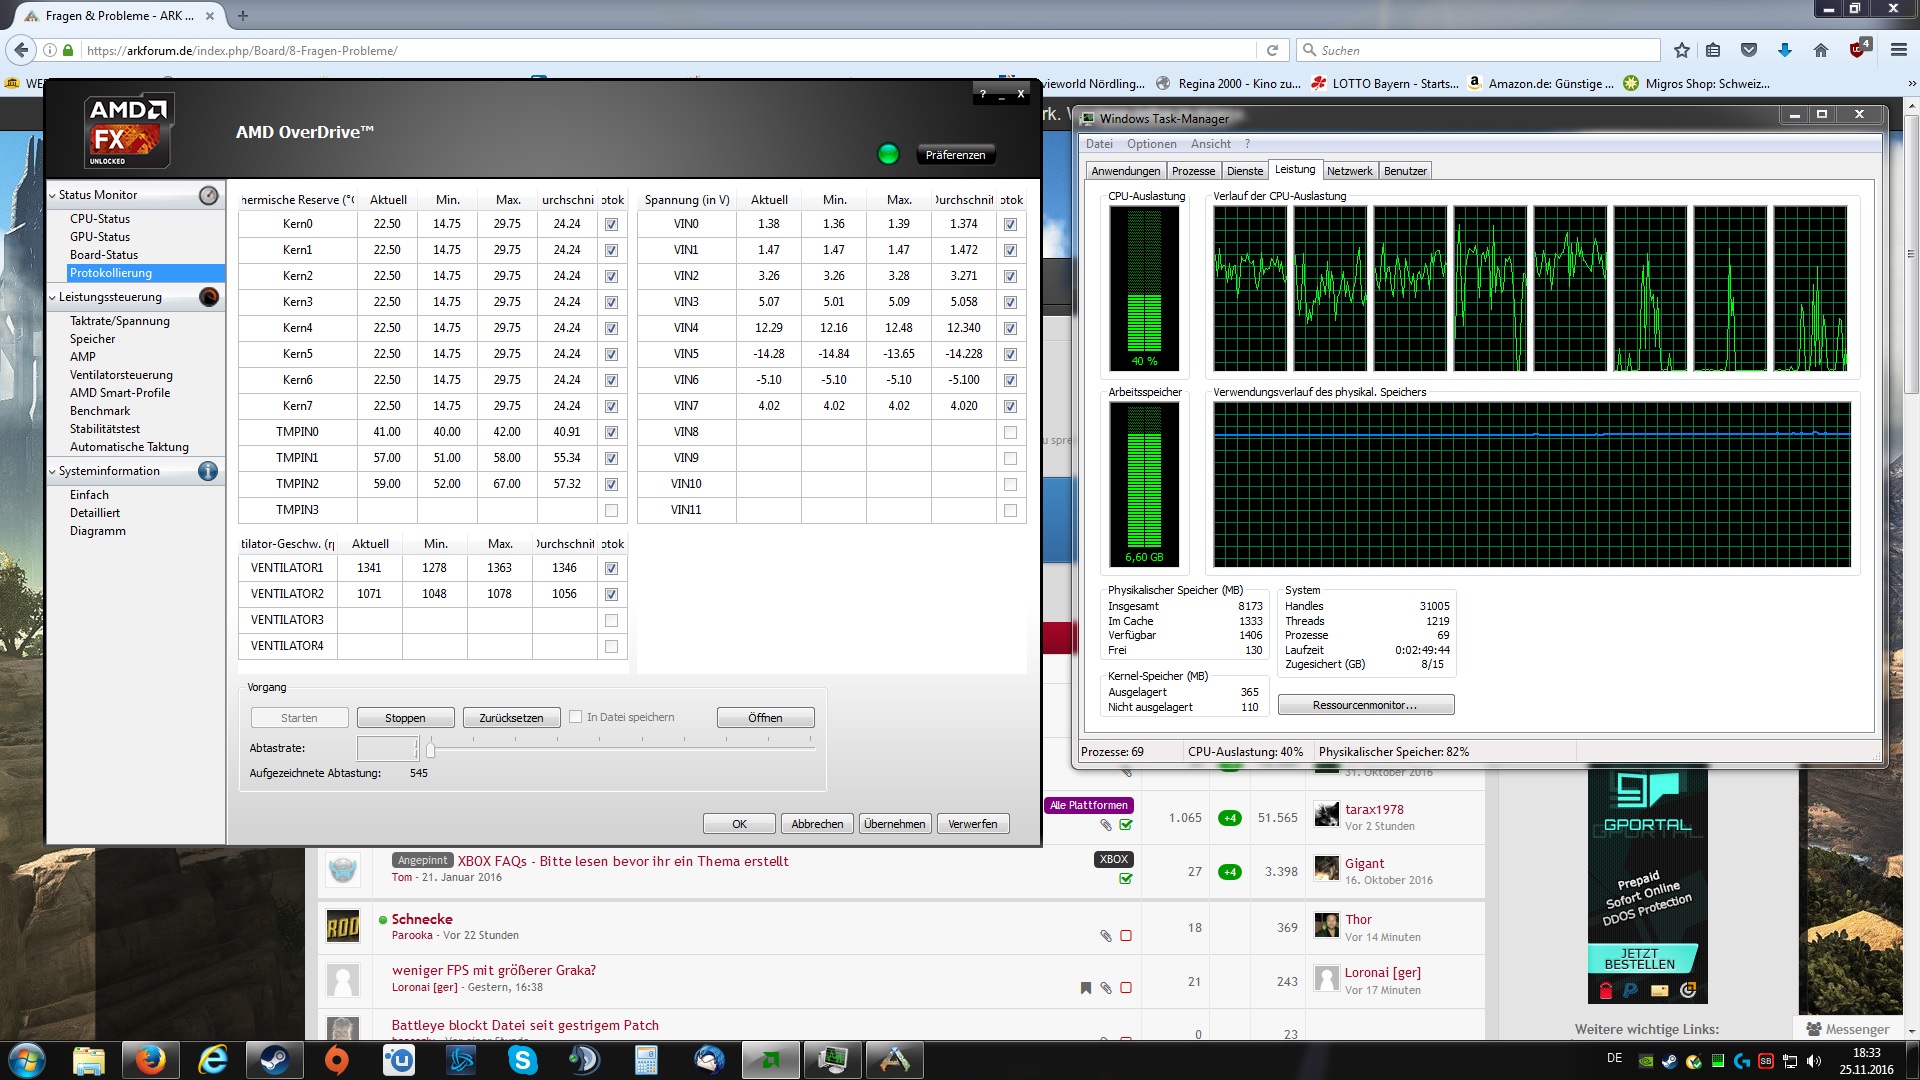The height and width of the screenshot is (1080, 1920).
Task: Open Uplay from the taskbar
Action: coord(399,1060)
